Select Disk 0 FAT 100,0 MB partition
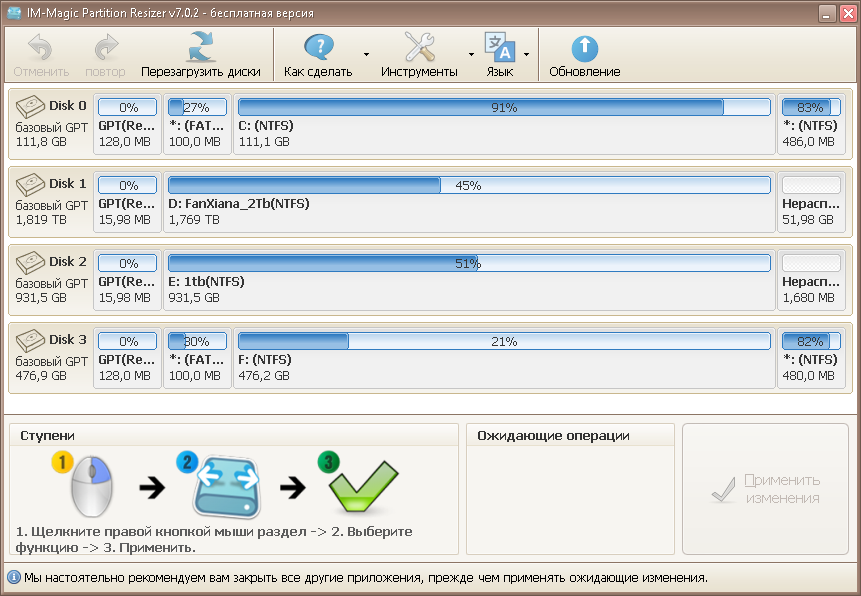861x596 pixels. [x=198, y=124]
